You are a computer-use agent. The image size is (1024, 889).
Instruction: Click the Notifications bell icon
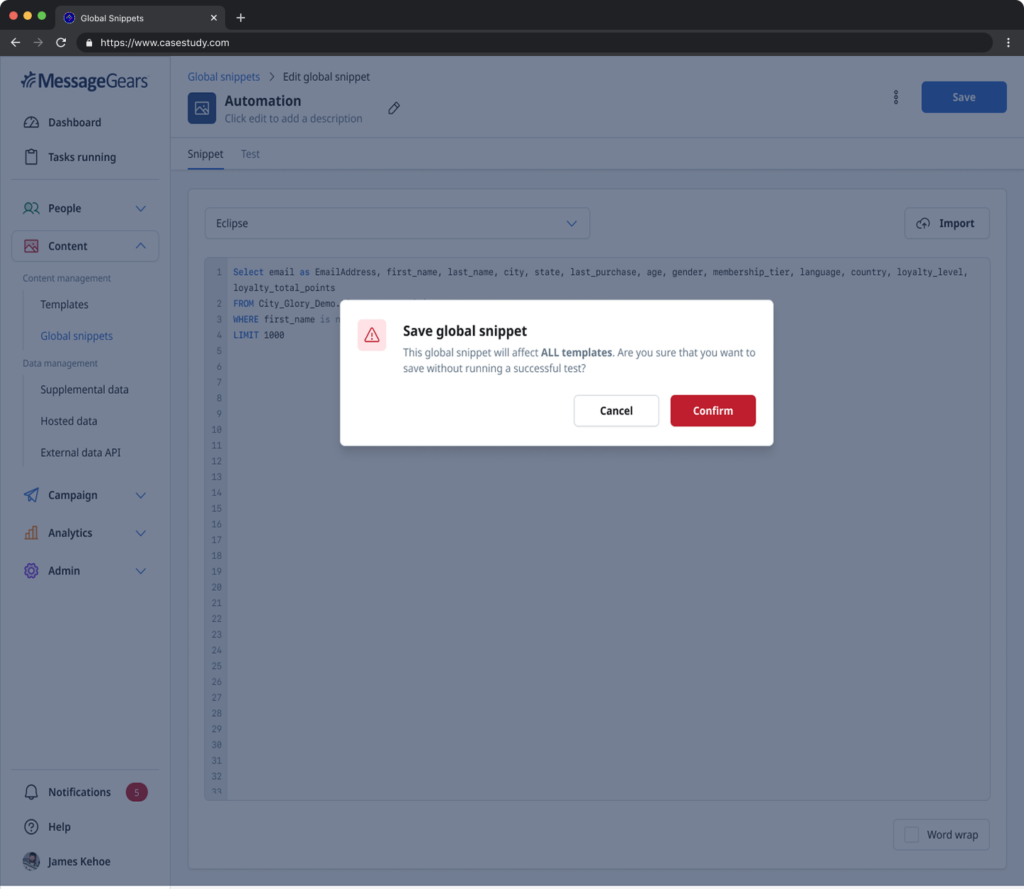(31, 792)
